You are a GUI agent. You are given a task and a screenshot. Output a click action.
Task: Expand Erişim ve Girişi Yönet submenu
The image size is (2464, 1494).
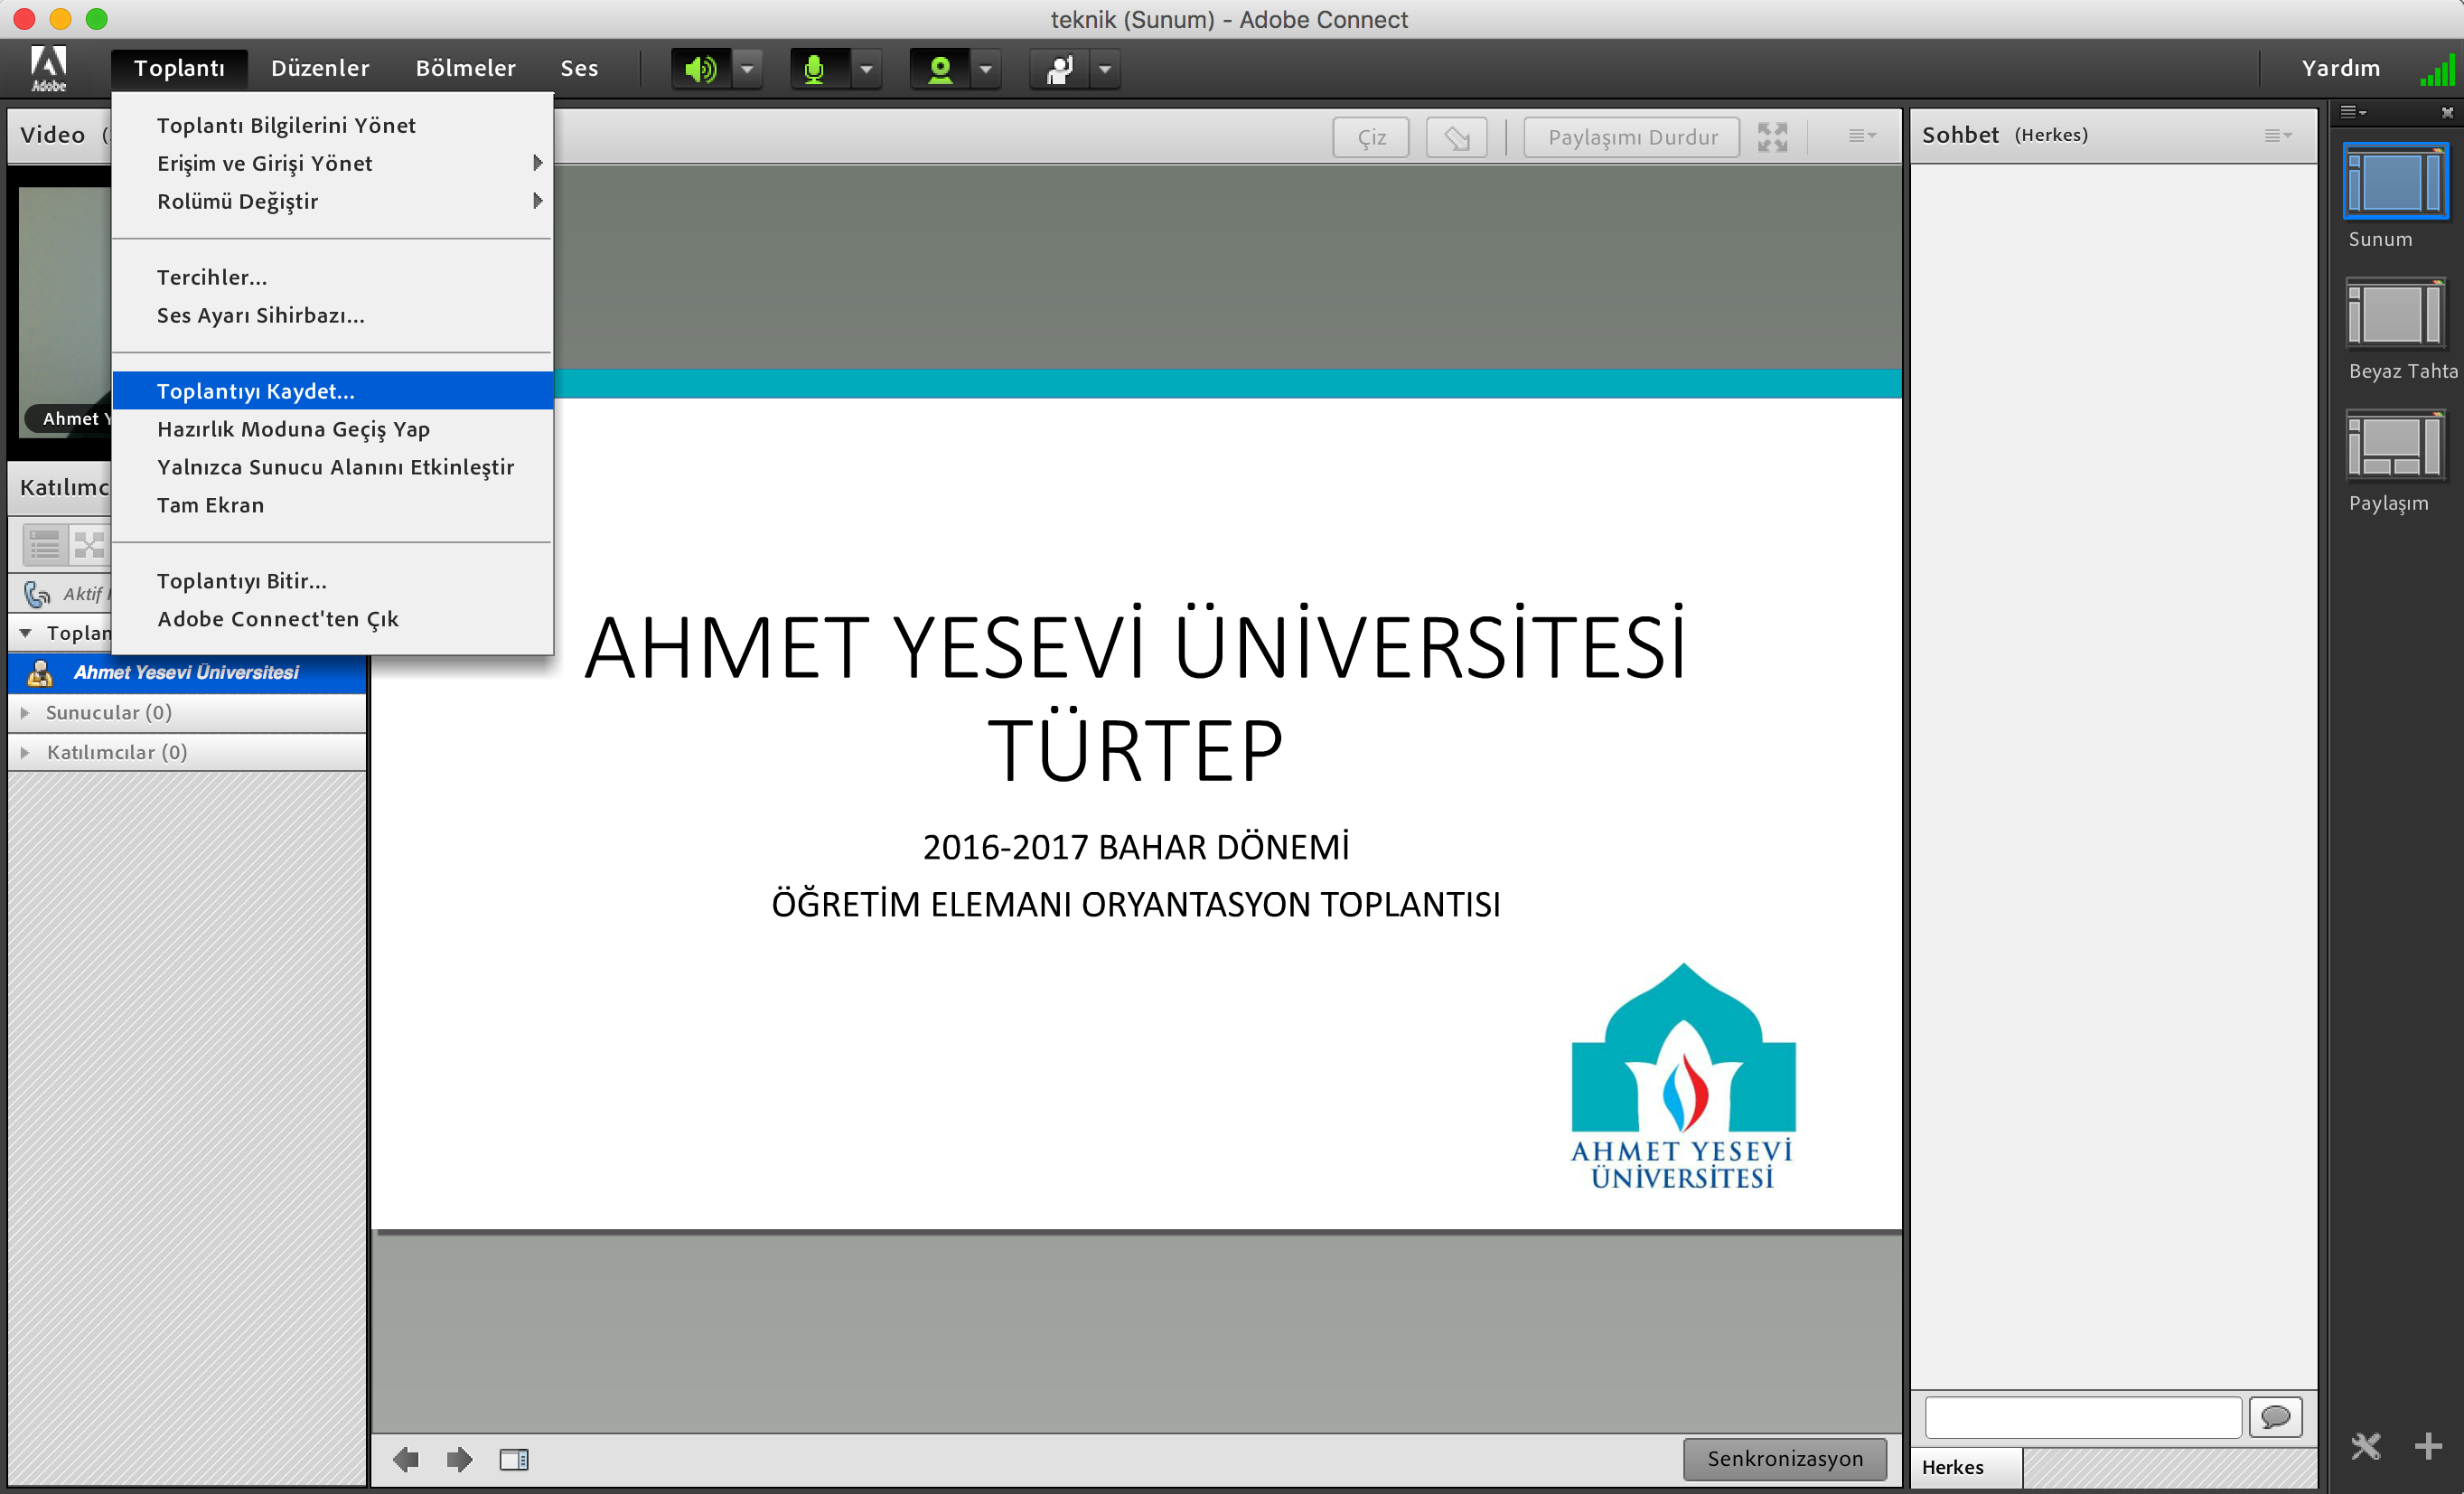[x=333, y=163]
